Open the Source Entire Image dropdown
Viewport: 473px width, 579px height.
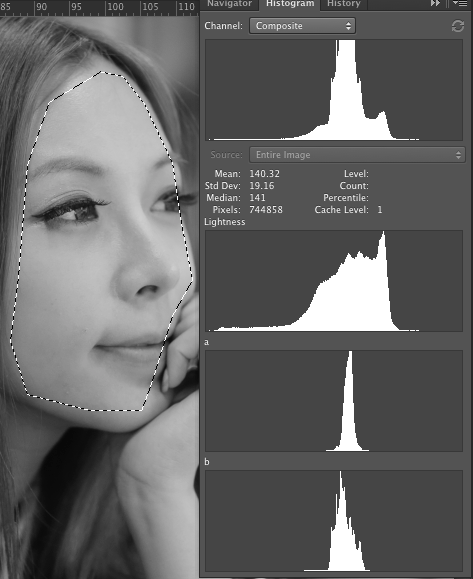[357, 155]
